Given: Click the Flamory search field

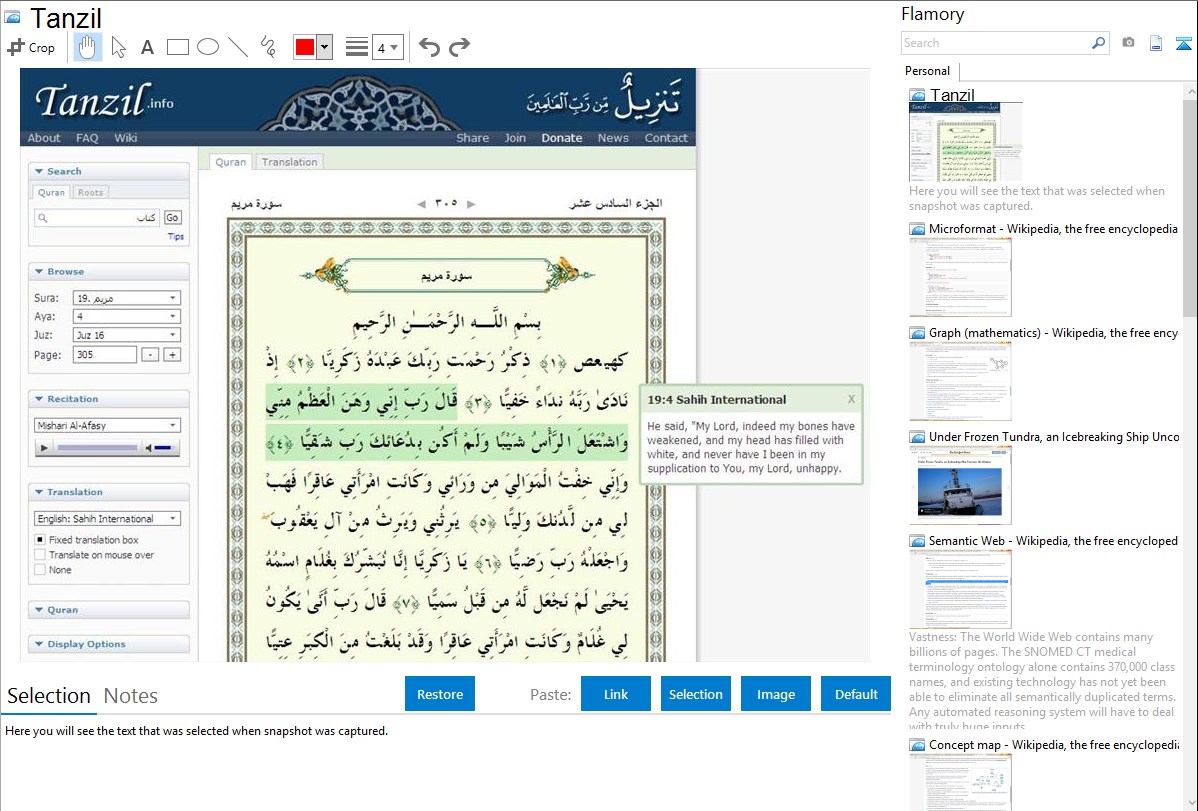Looking at the screenshot, I should click(x=995, y=43).
